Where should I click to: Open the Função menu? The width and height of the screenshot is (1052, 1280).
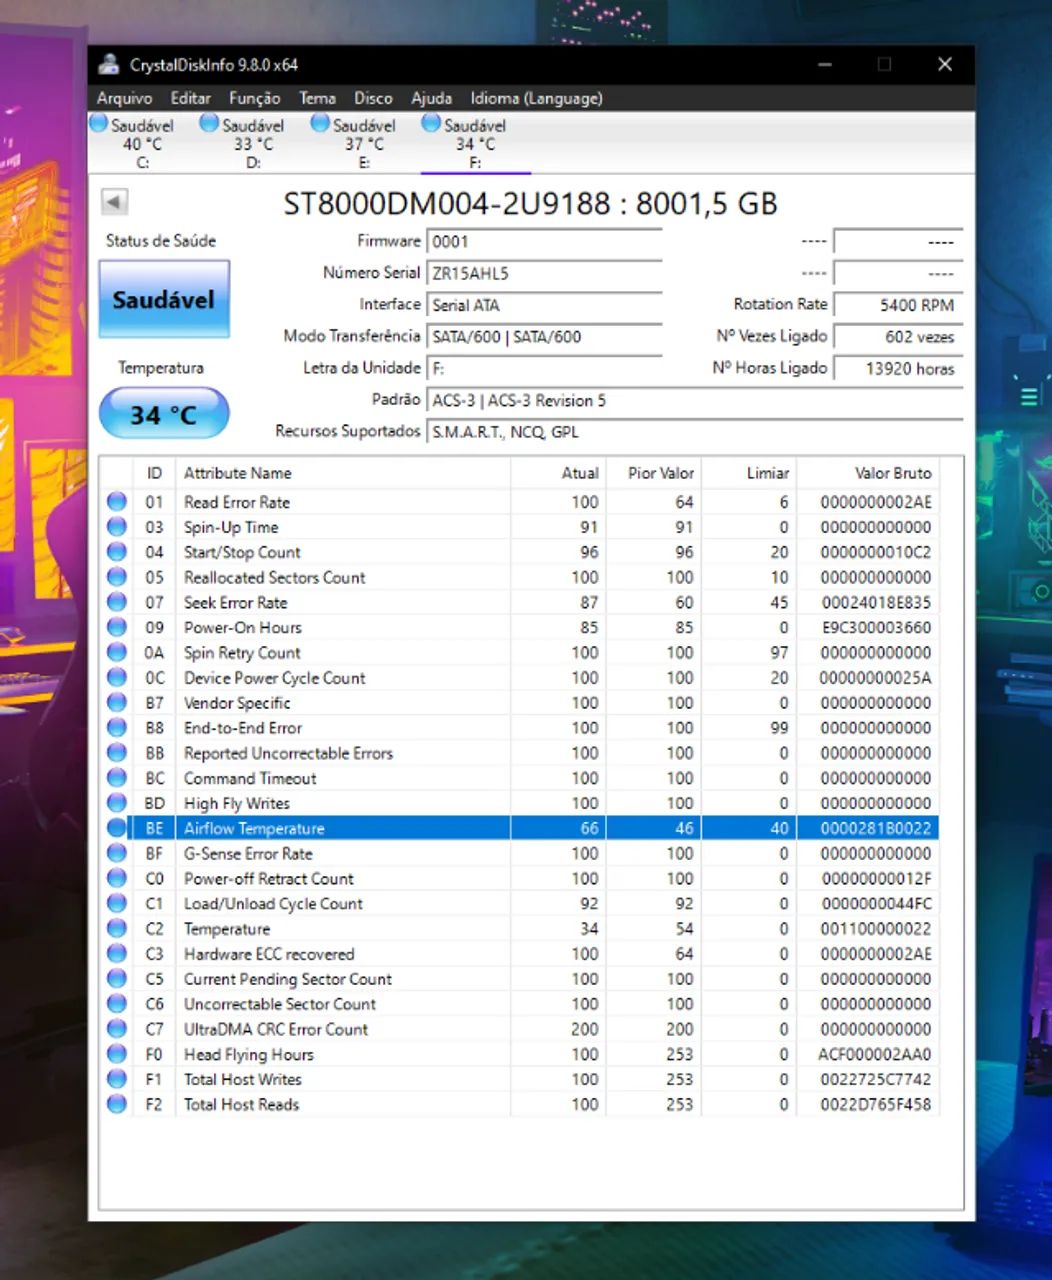(x=254, y=98)
